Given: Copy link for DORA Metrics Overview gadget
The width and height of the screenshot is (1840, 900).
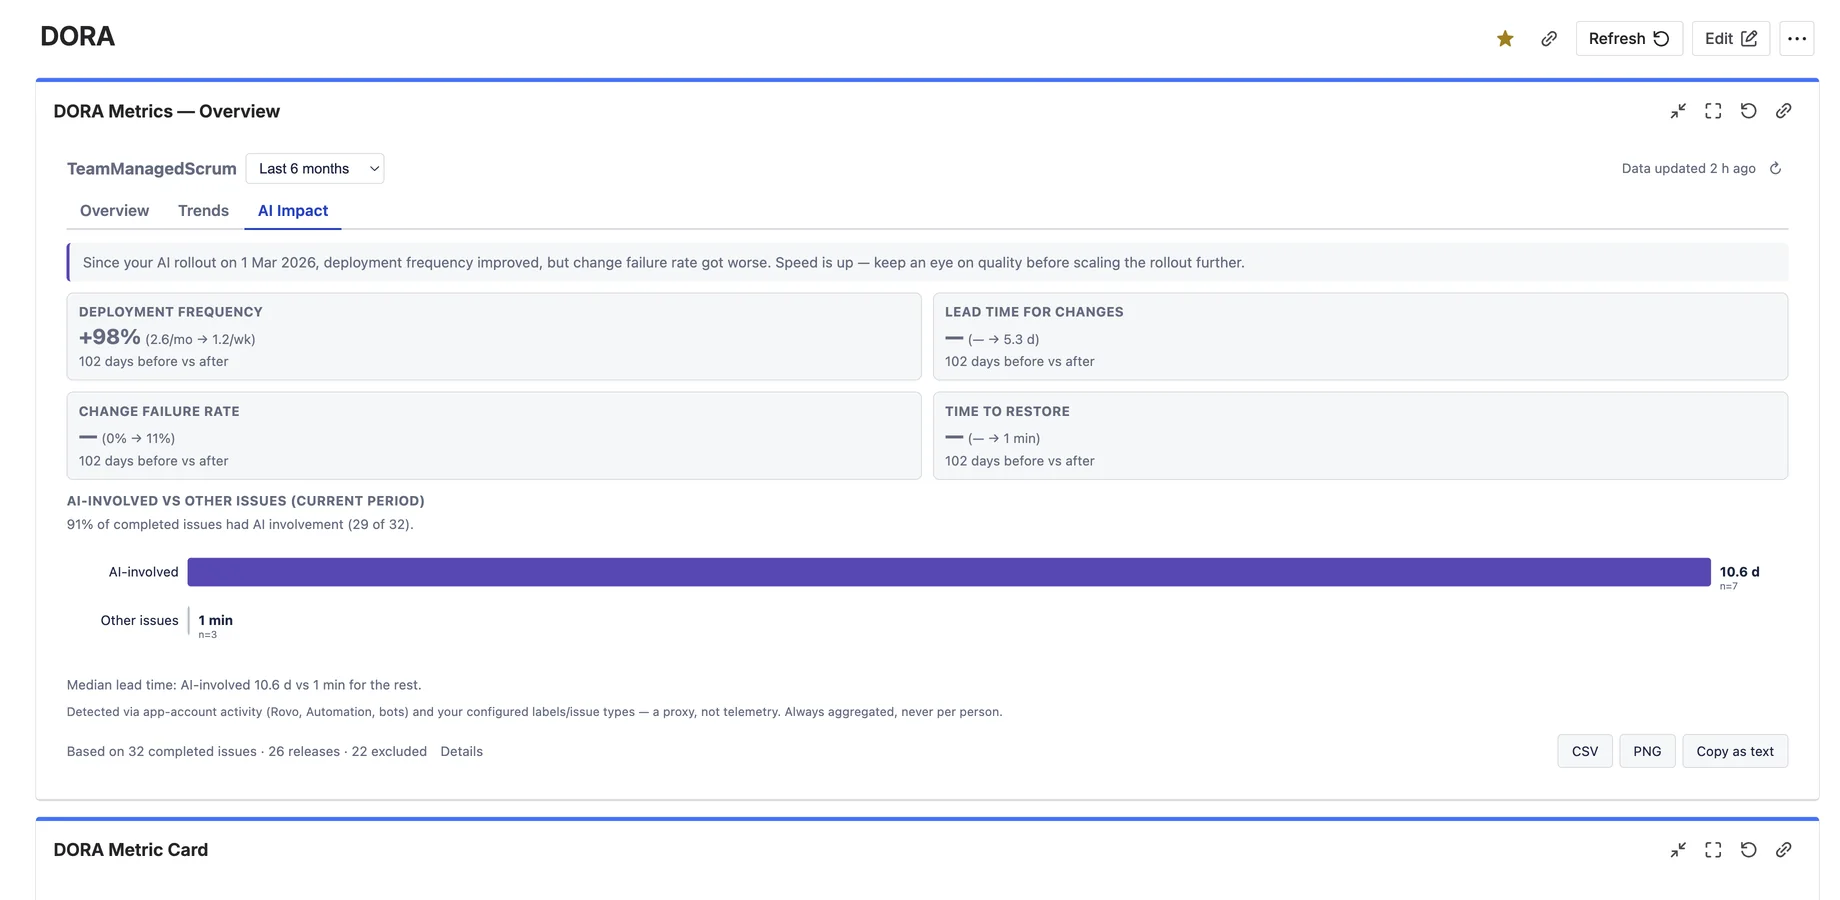Looking at the screenshot, I should coord(1783,111).
